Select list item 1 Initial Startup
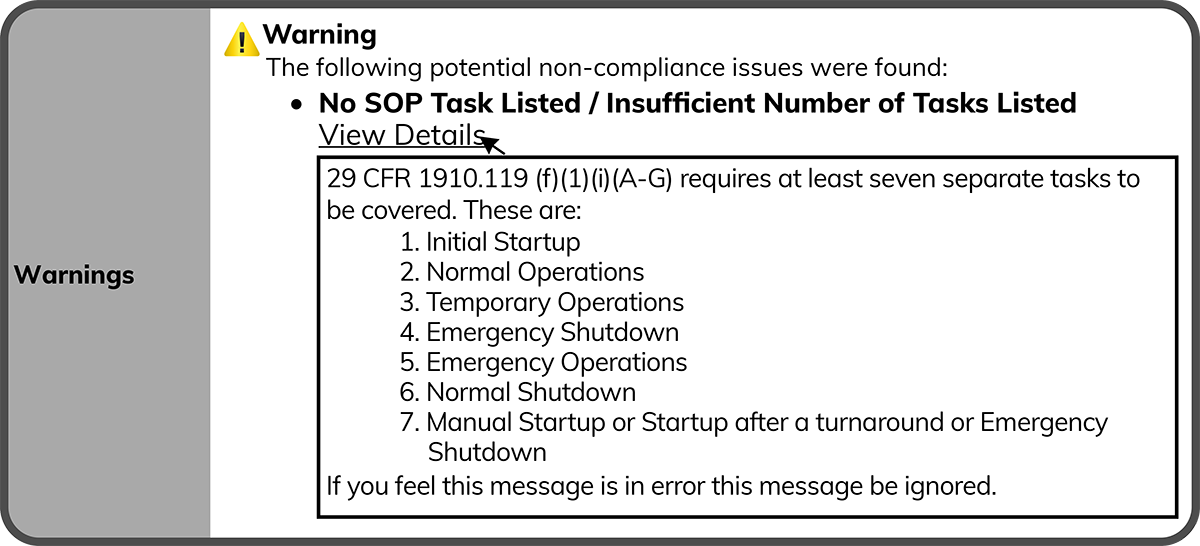 [x=490, y=242]
